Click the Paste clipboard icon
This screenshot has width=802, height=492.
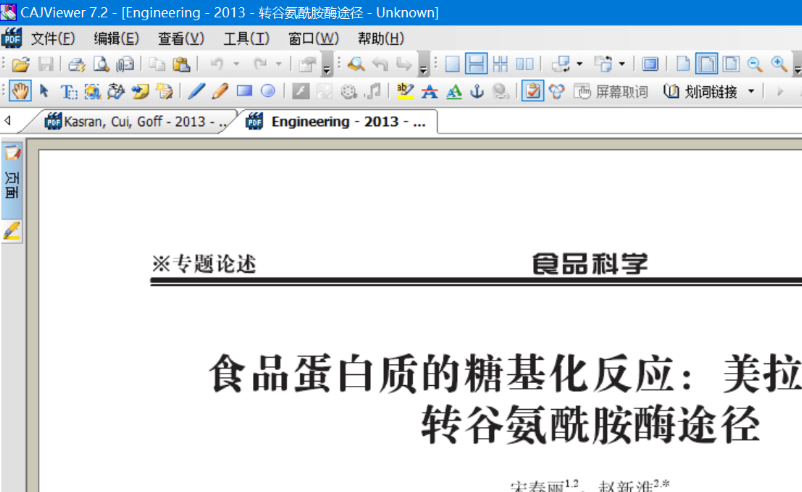click(x=181, y=64)
